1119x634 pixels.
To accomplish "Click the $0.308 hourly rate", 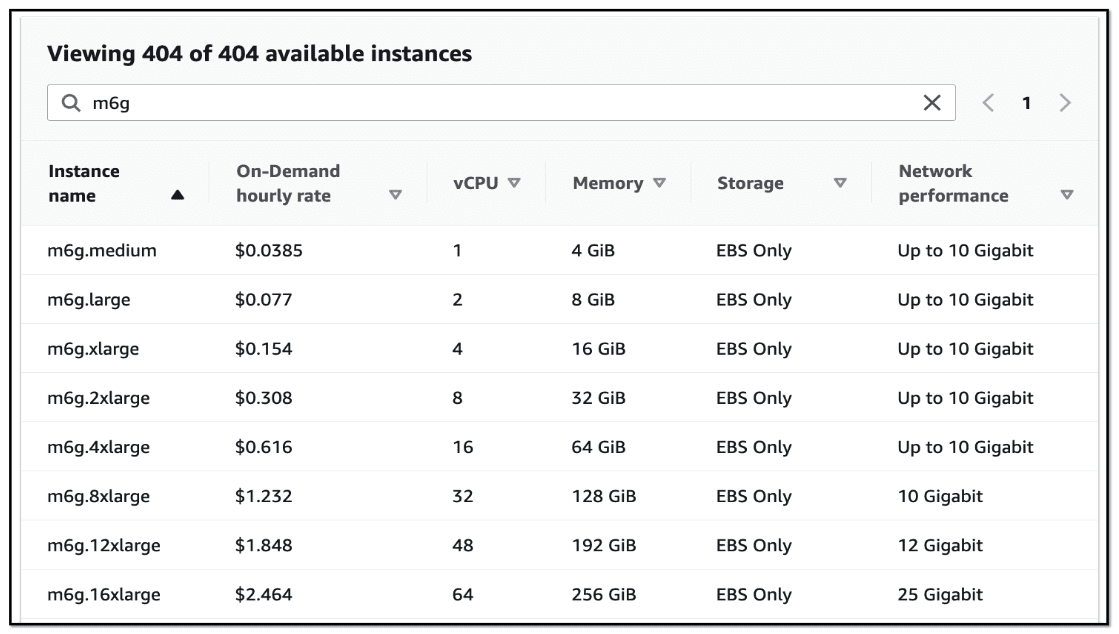I will pos(264,398).
